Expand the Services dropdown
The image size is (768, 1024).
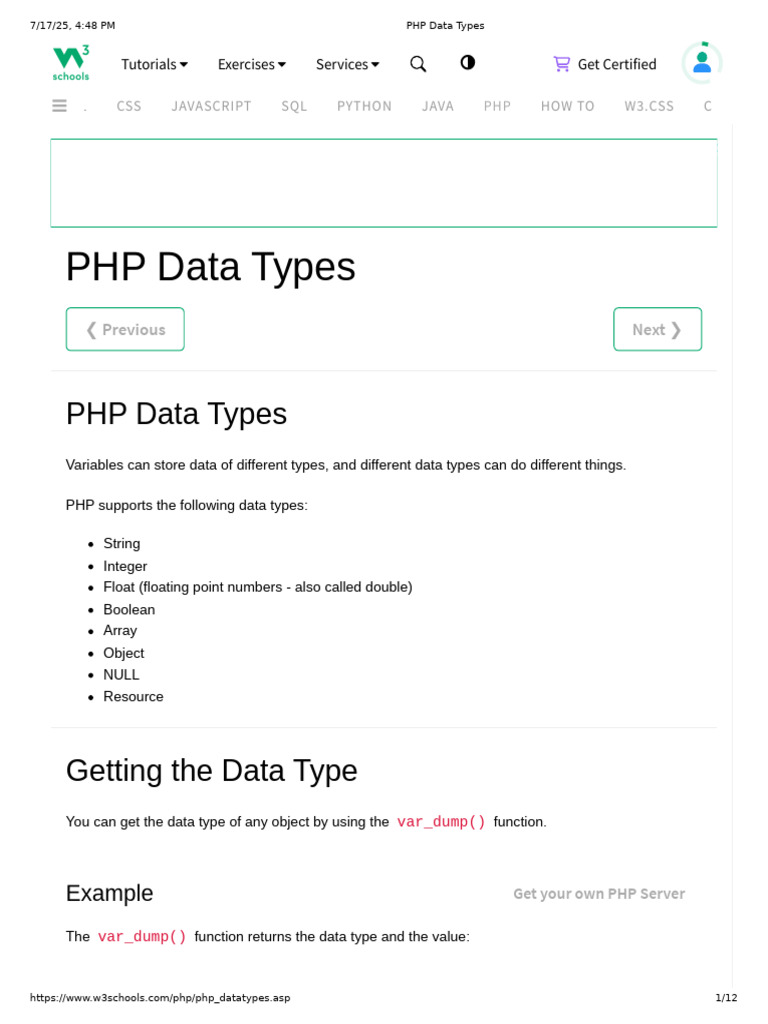(347, 64)
